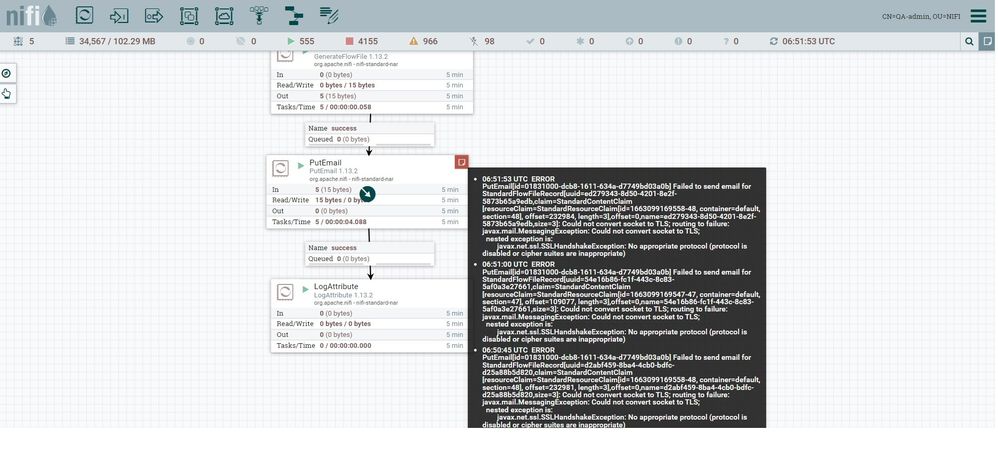Click the stopped count 4155
998x467 pixels.
point(368,41)
